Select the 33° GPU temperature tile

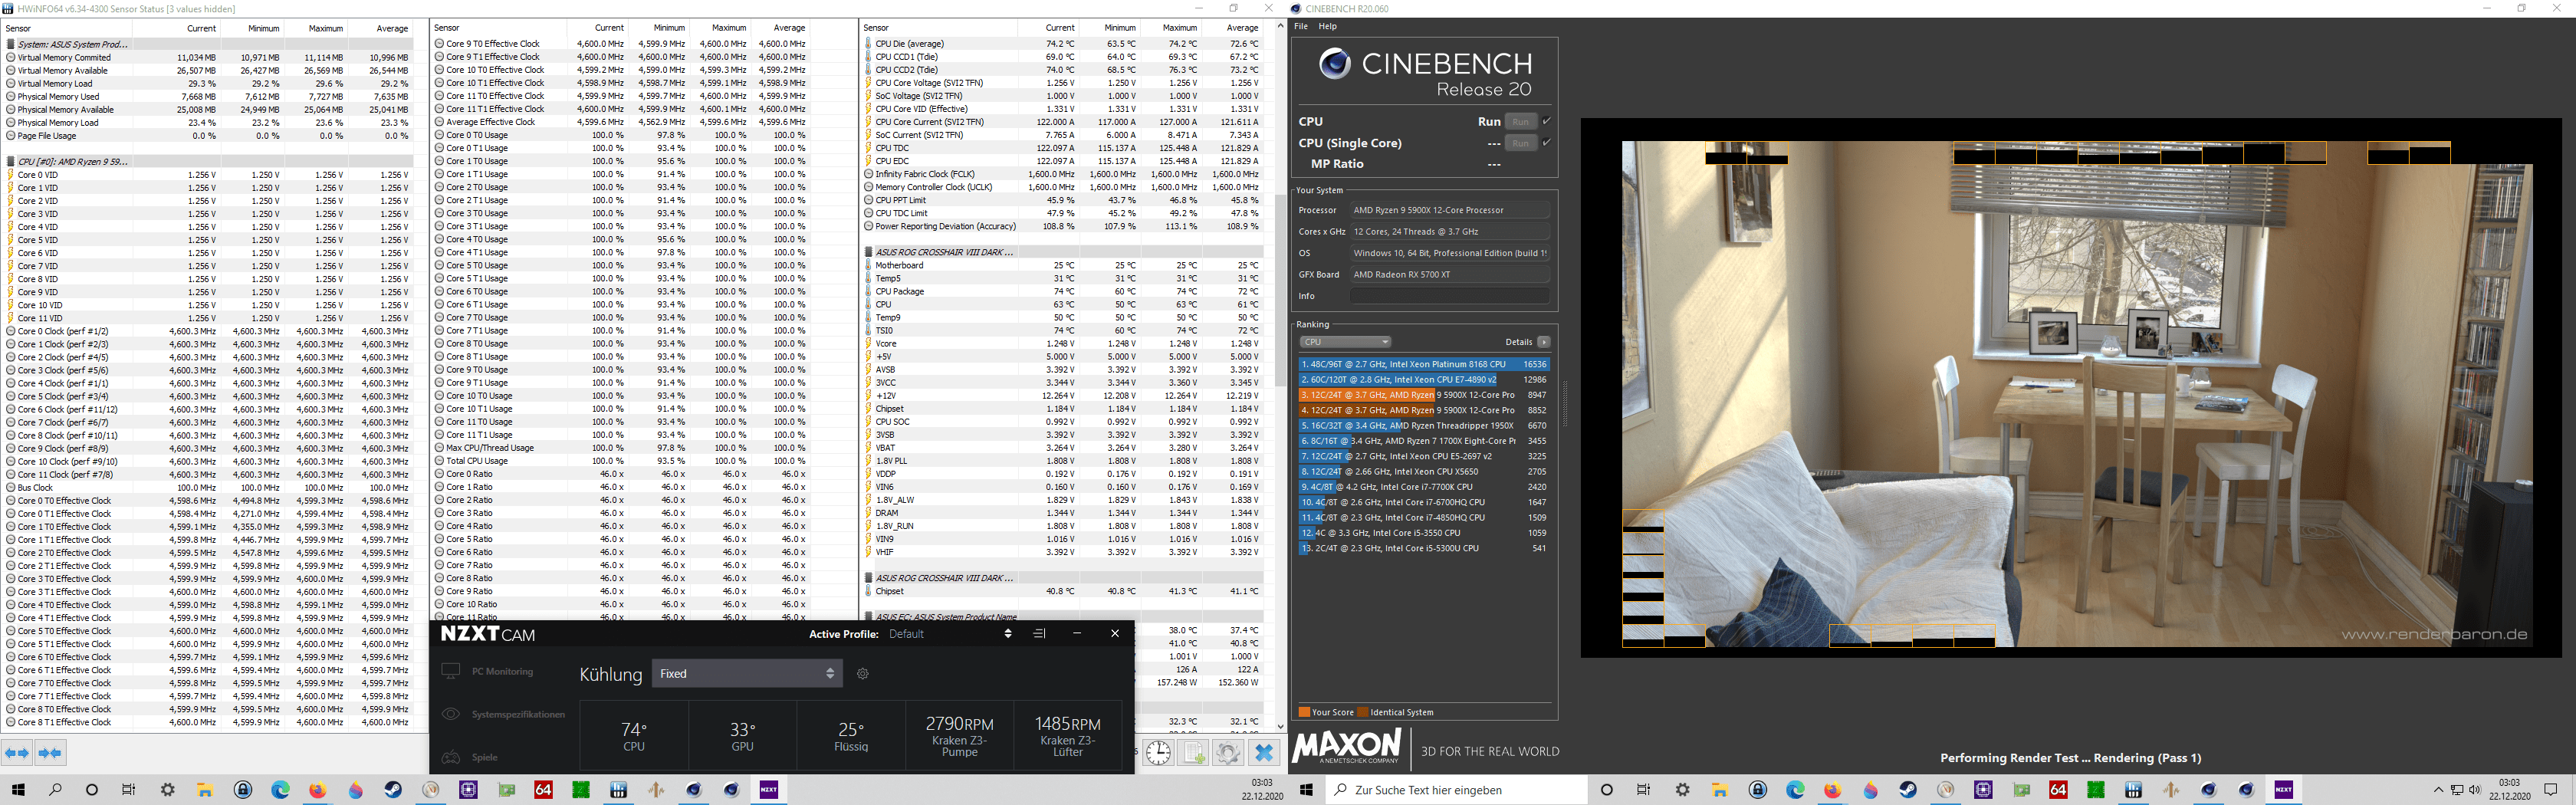[742, 736]
